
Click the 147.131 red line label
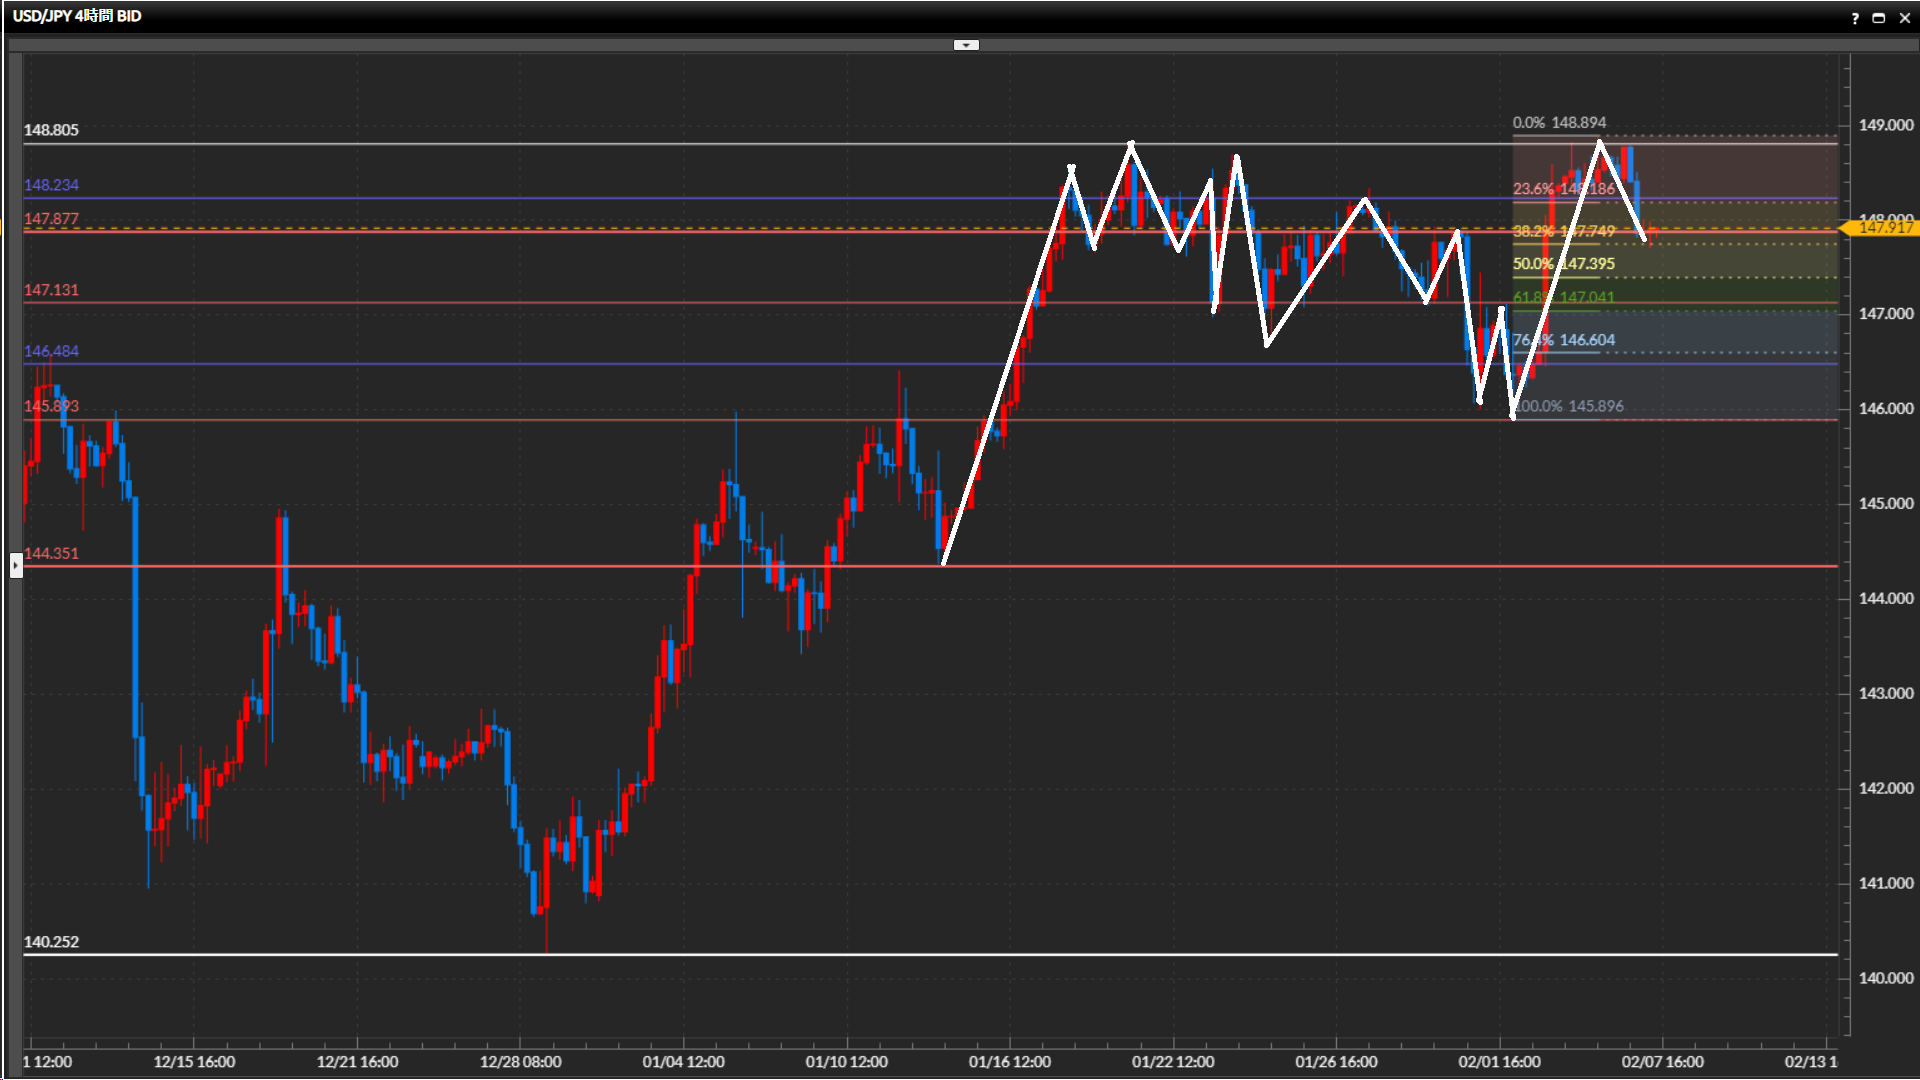coord(51,290)
